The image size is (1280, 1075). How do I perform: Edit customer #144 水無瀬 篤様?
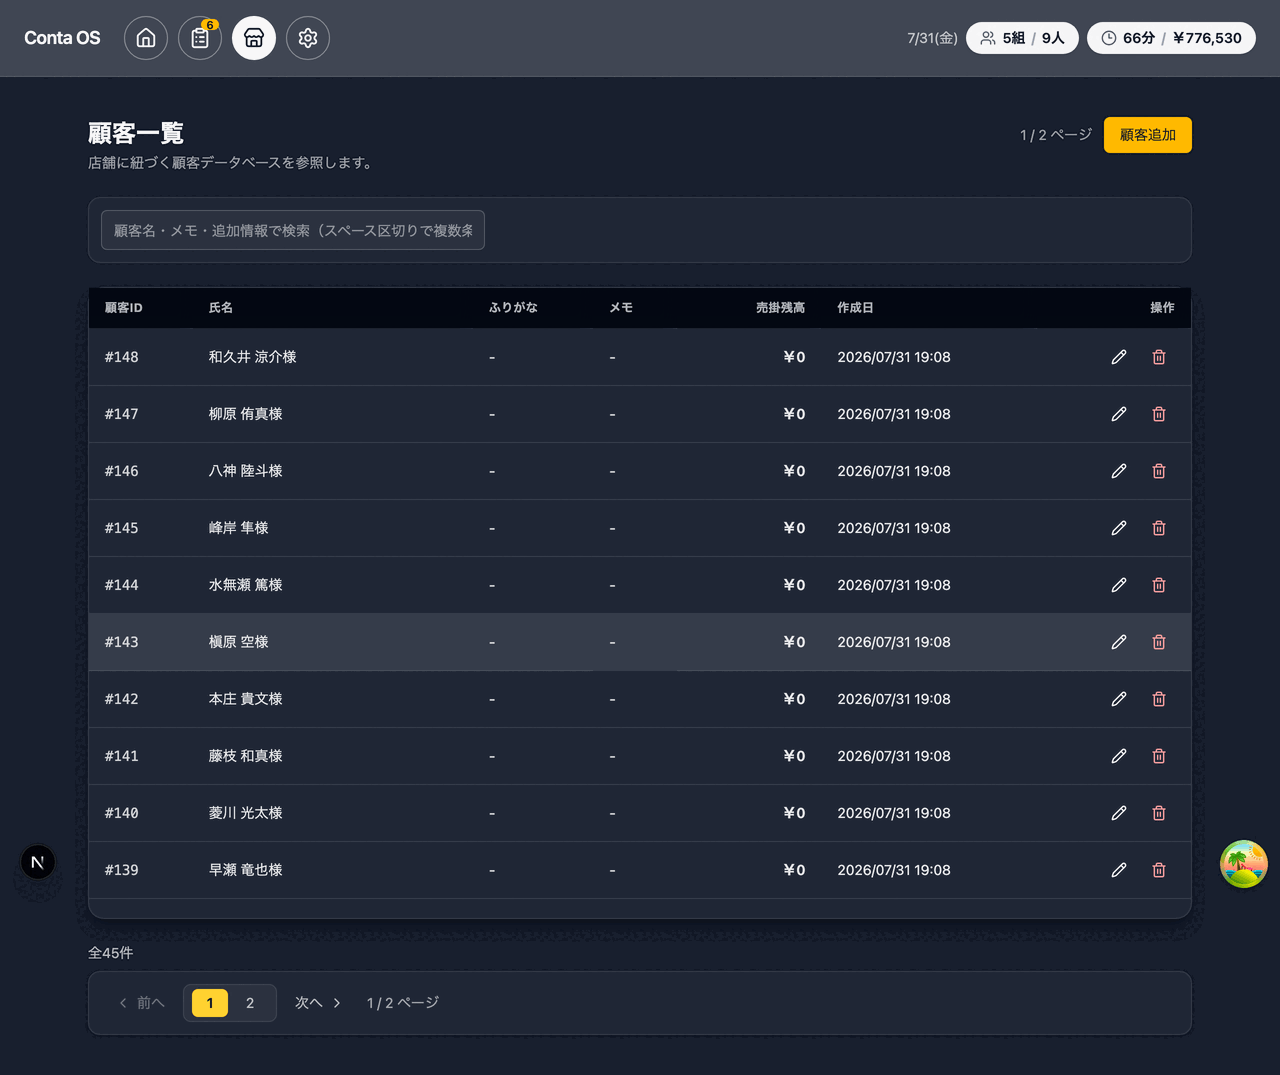tap(1119, 585)
